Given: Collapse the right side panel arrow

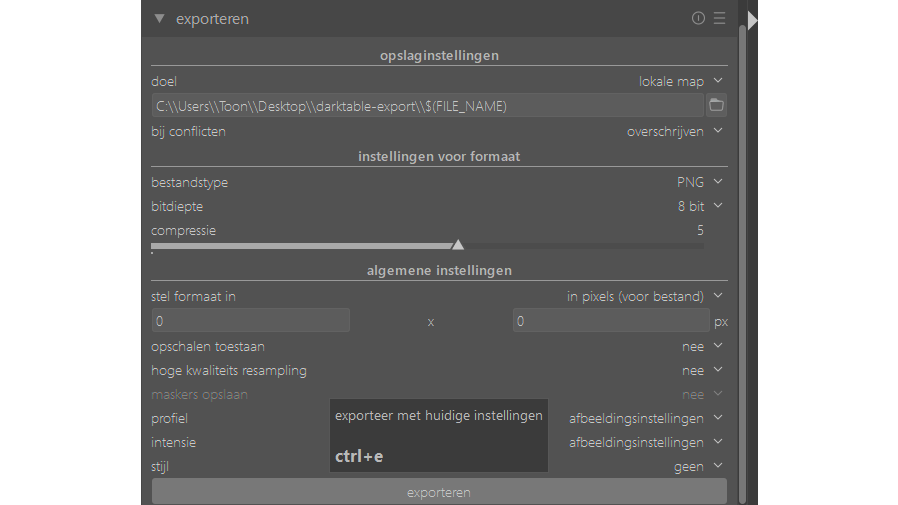Looking at the screenshot, I should coord(753,19).
